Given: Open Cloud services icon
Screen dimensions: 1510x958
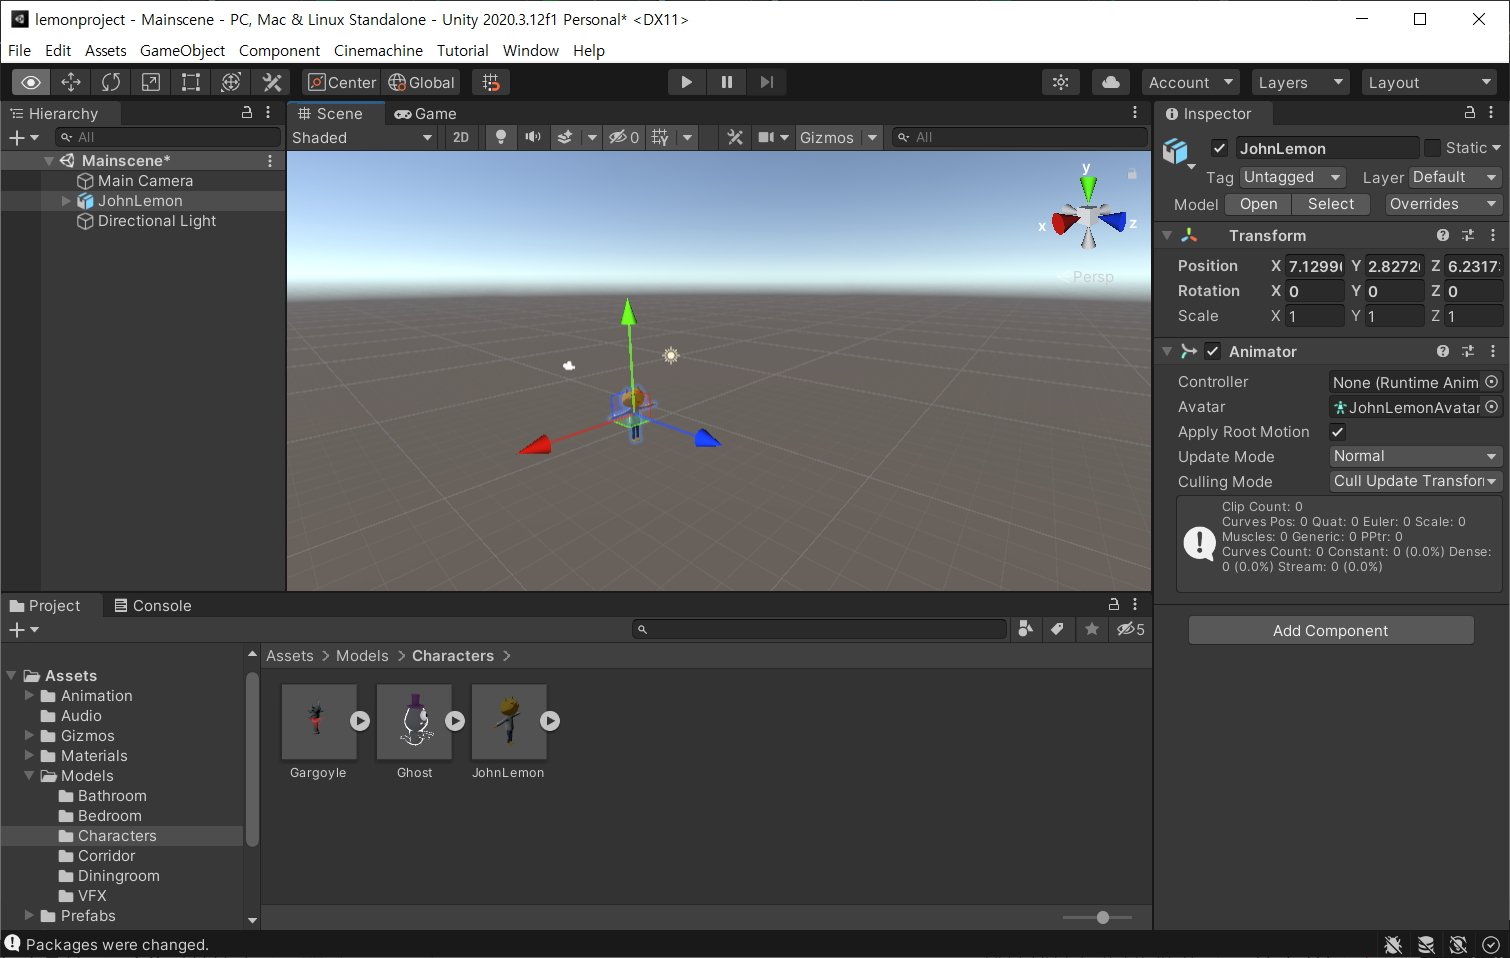Looking at the screenshot, I should coord(1111,82).
